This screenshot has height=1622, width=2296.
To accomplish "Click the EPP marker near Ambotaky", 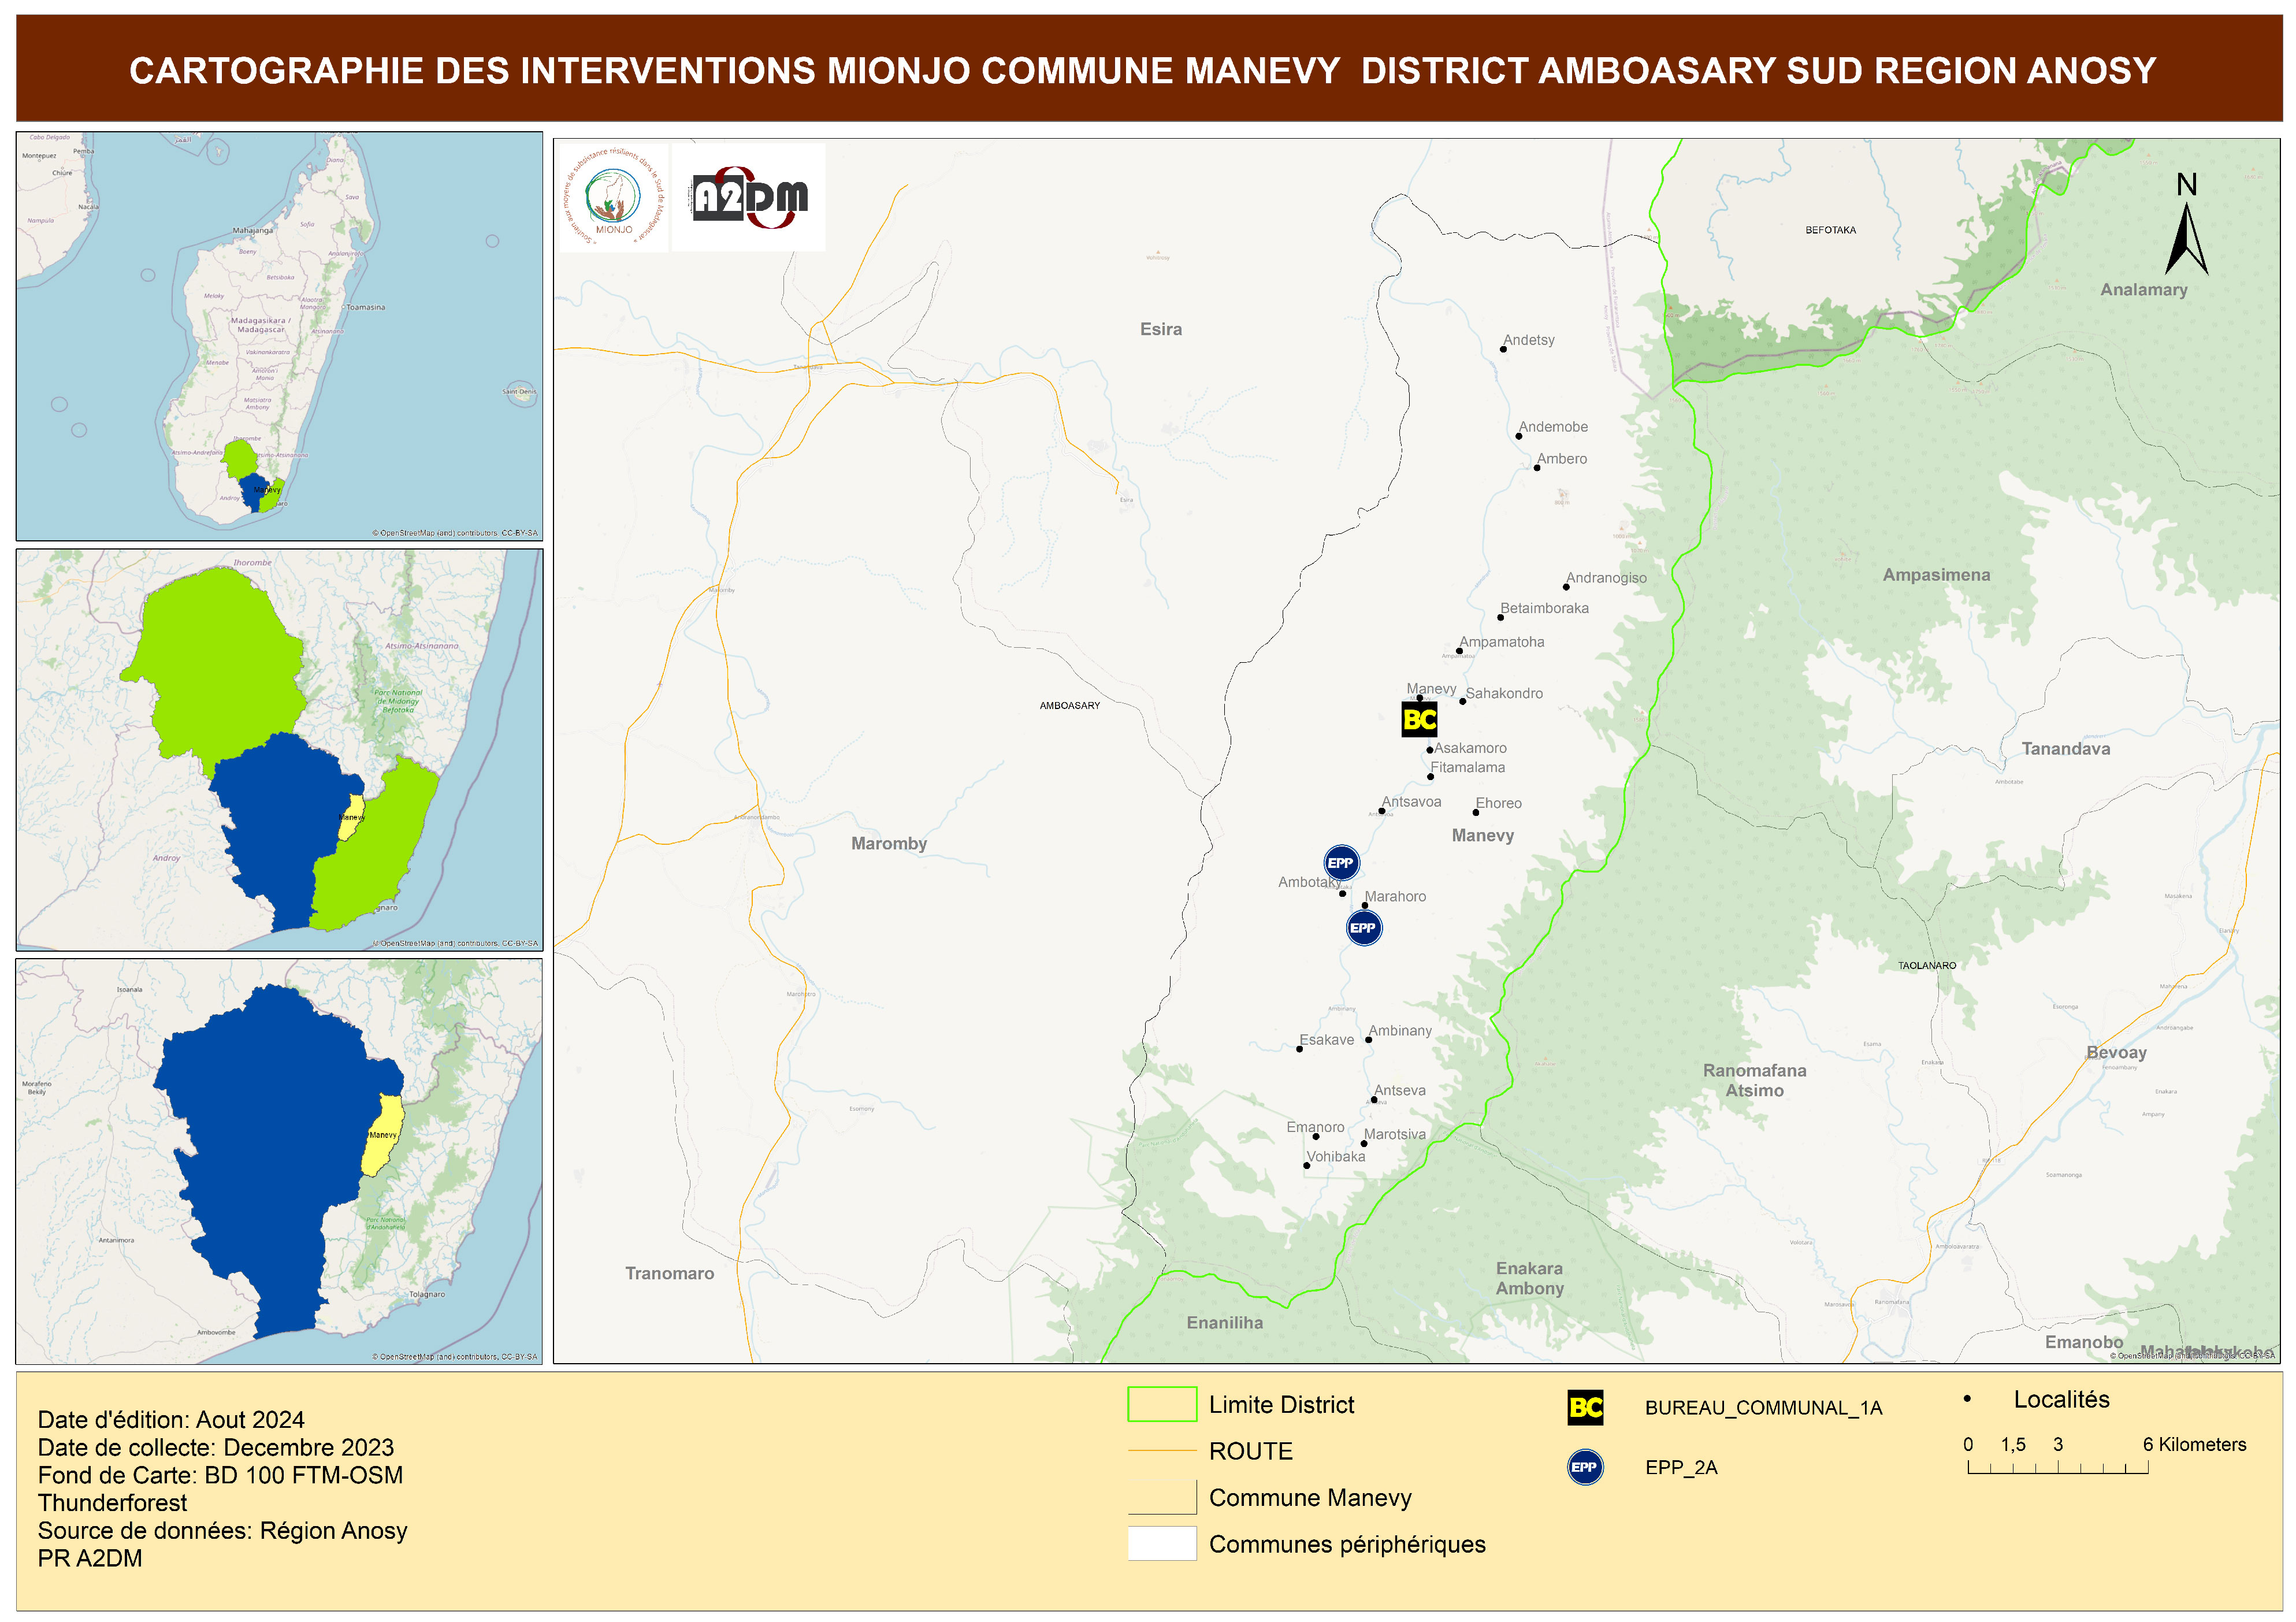I will pyautogui.click(x=1341, y=863).
